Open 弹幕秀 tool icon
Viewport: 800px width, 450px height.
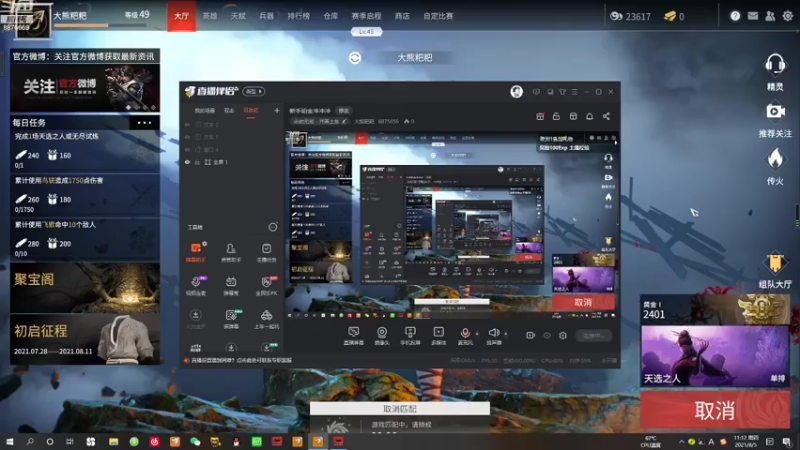click(x=231, y=285)
